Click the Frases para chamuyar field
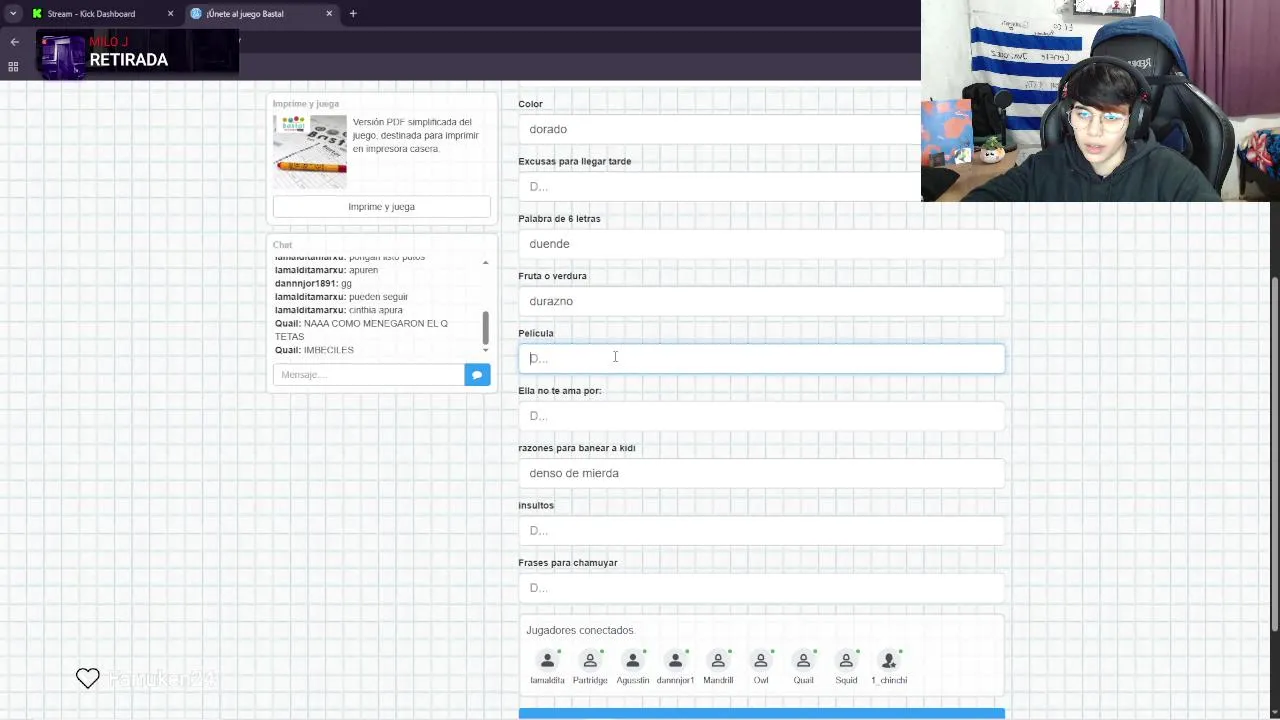 [x=761, y=588]
